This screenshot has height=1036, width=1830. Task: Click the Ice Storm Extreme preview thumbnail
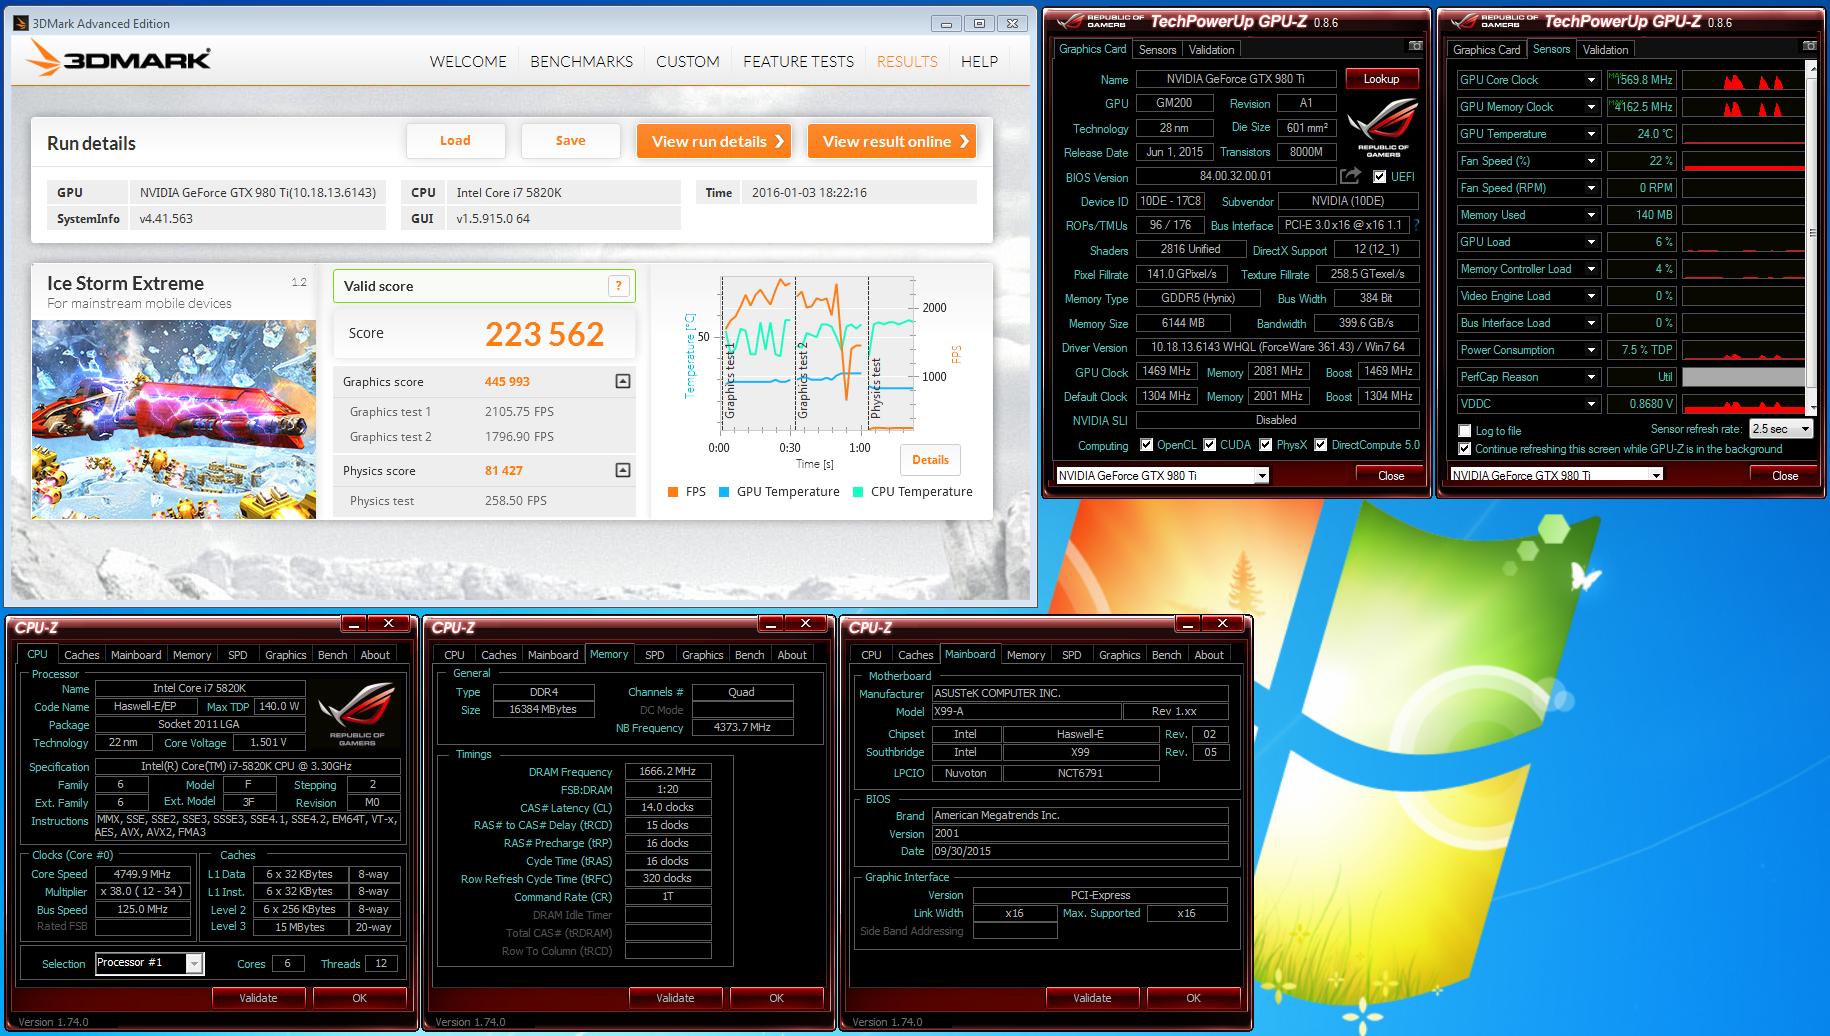pyautogui.click(x=174, y=419)
